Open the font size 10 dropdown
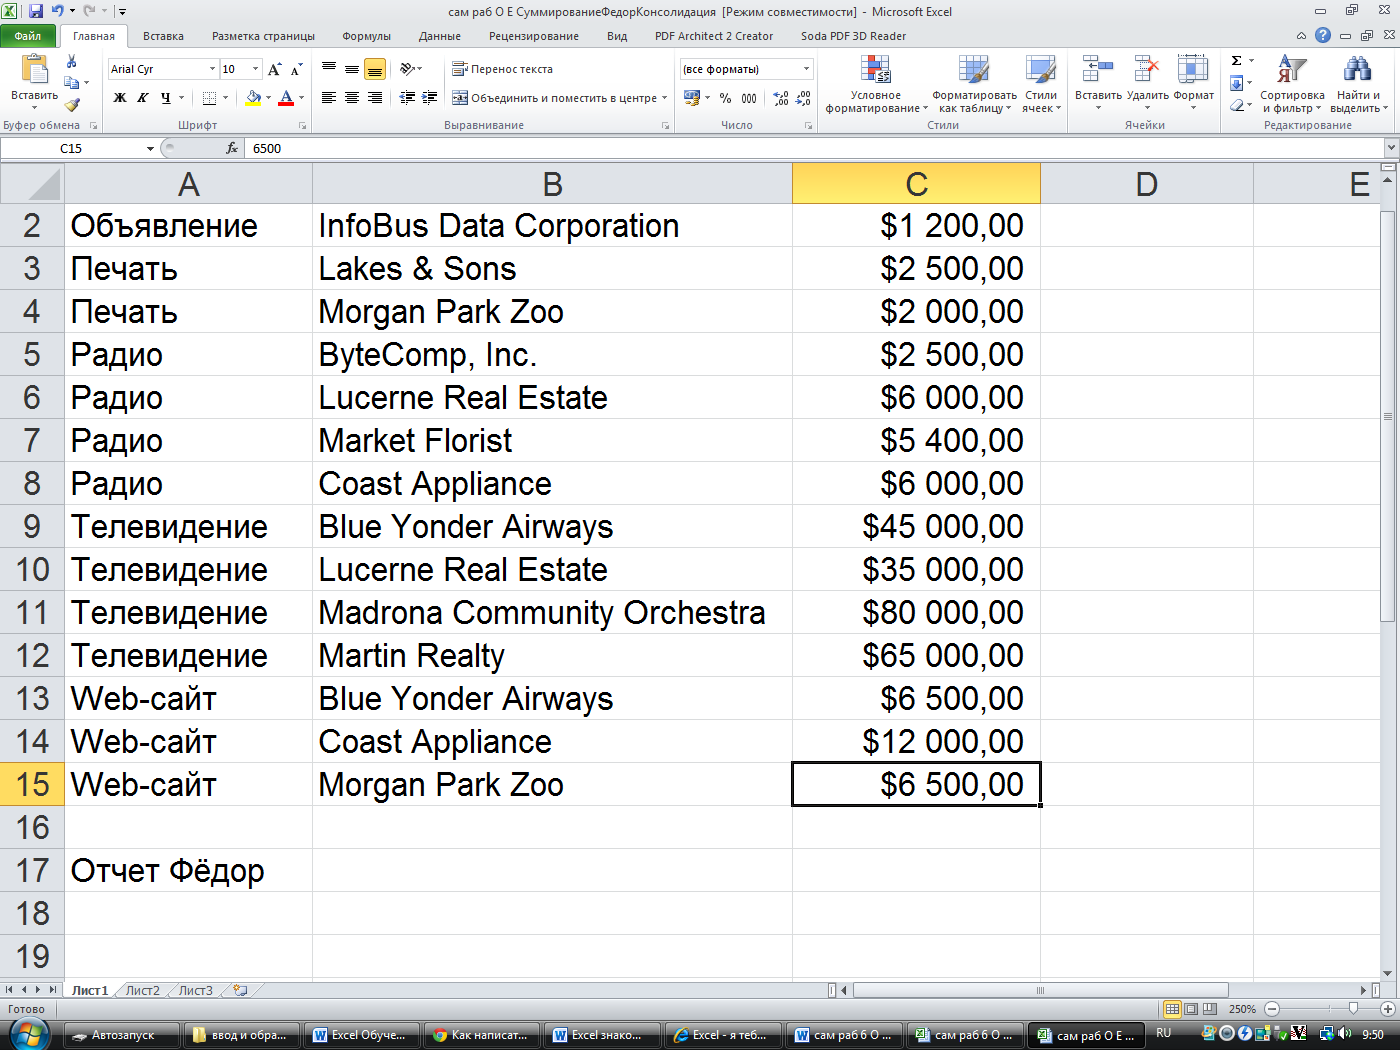 coord(256,69)
